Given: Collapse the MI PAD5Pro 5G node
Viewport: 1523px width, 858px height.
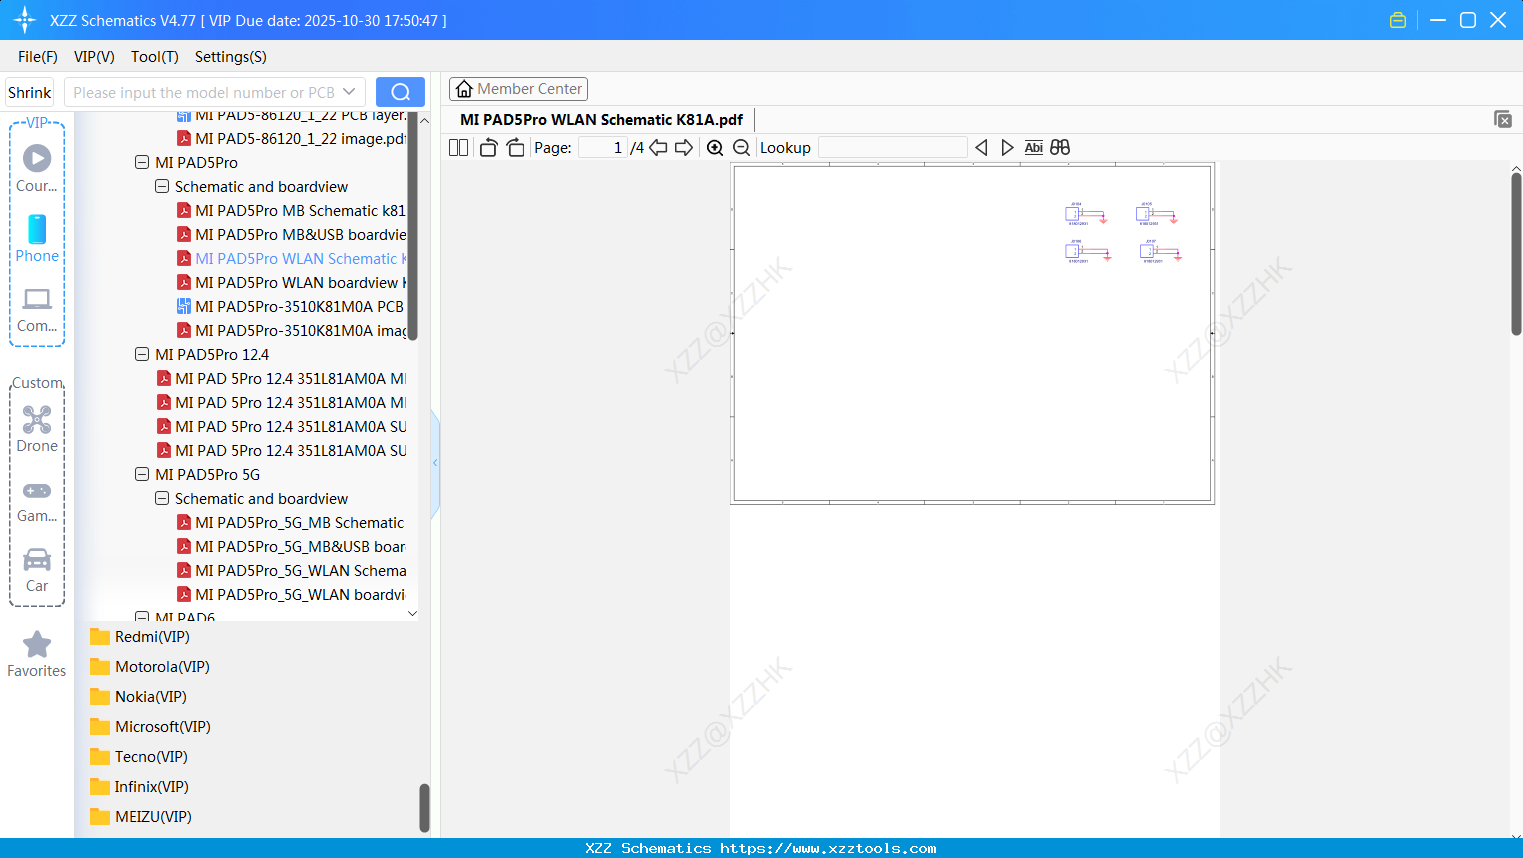Looking at the screenshot, I should (x=142, y=474).
